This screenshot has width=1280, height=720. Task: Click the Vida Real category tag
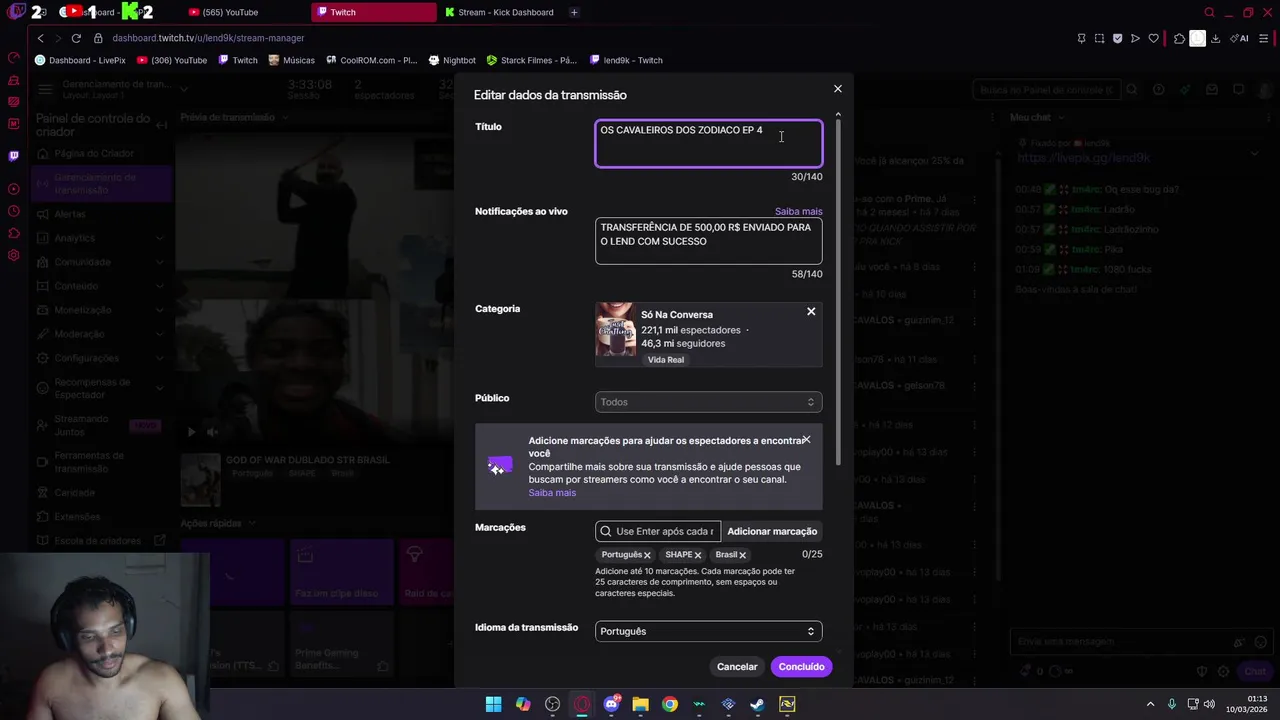click(x=666, y=360)
